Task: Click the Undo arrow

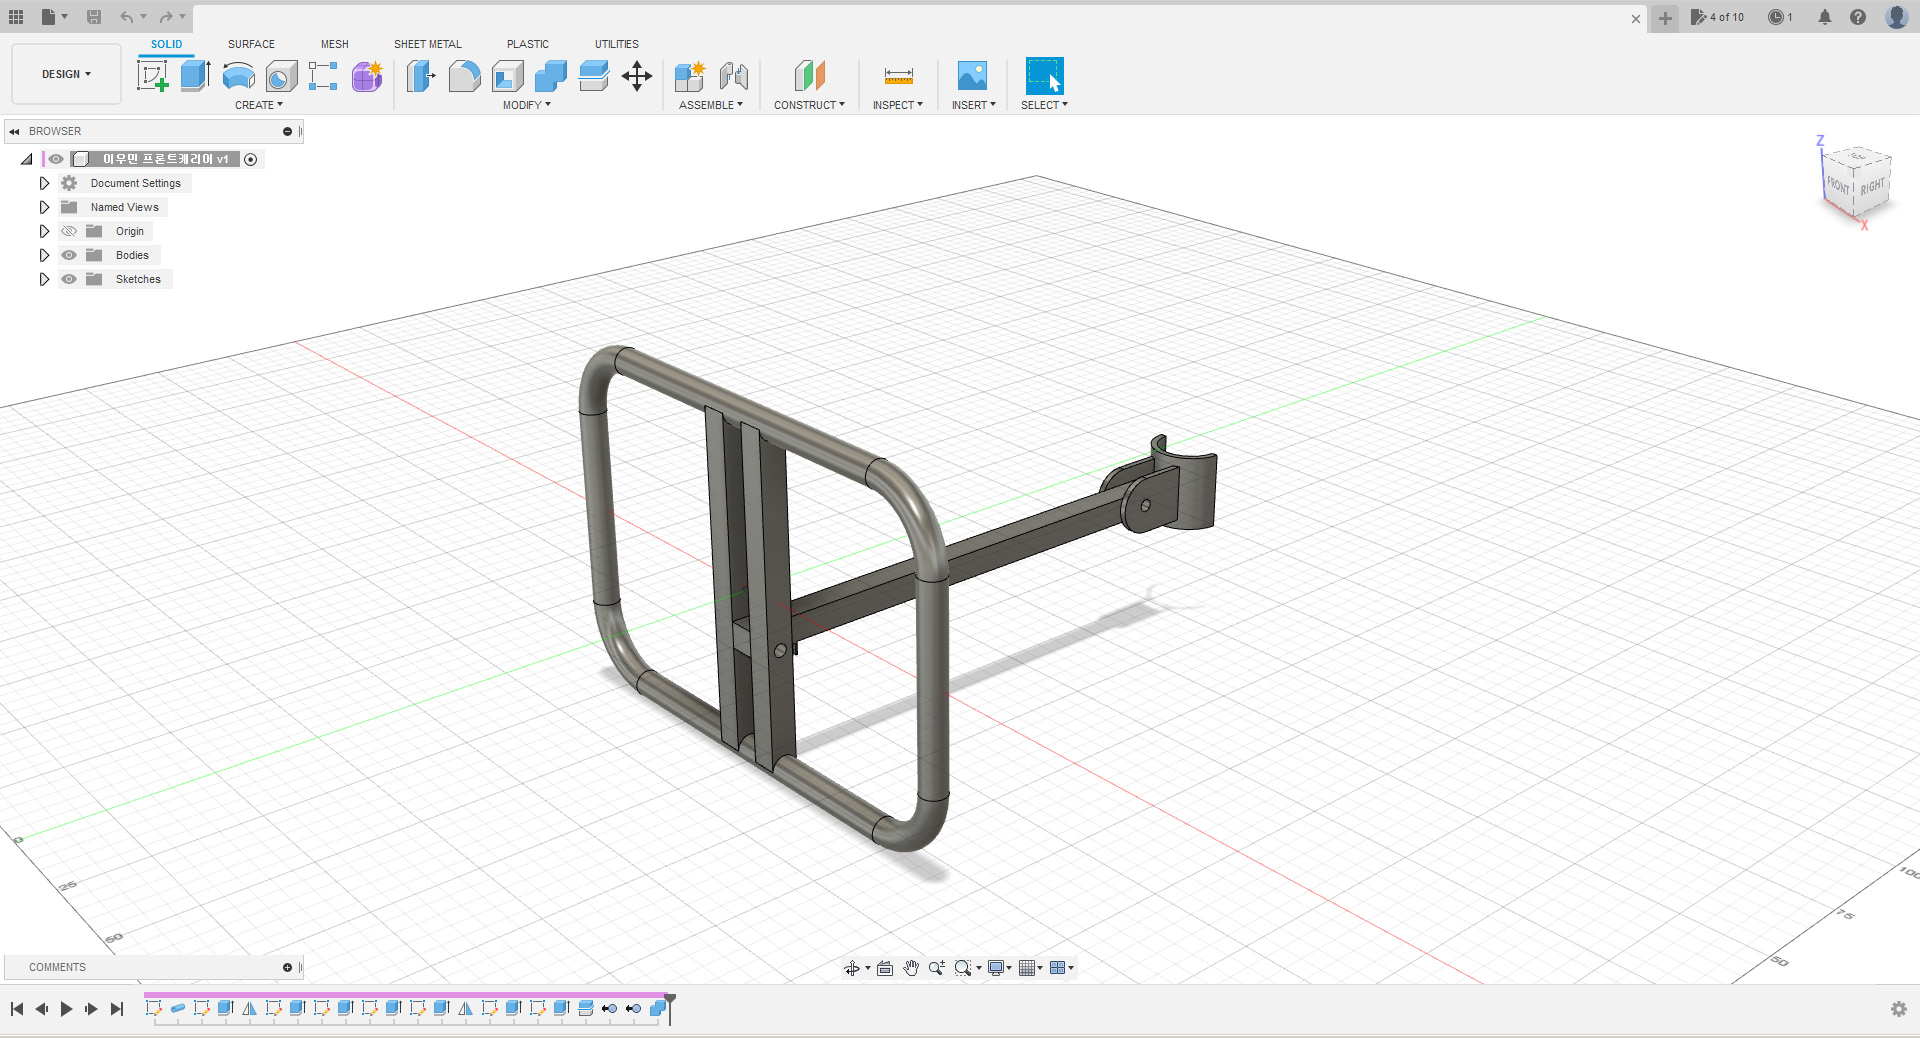Action: [x=127, y=17]
